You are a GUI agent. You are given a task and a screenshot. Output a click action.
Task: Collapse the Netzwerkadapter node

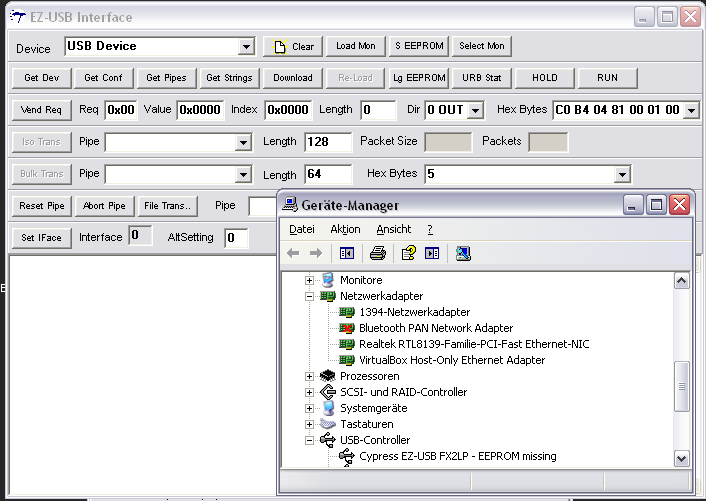coord(309,296)
